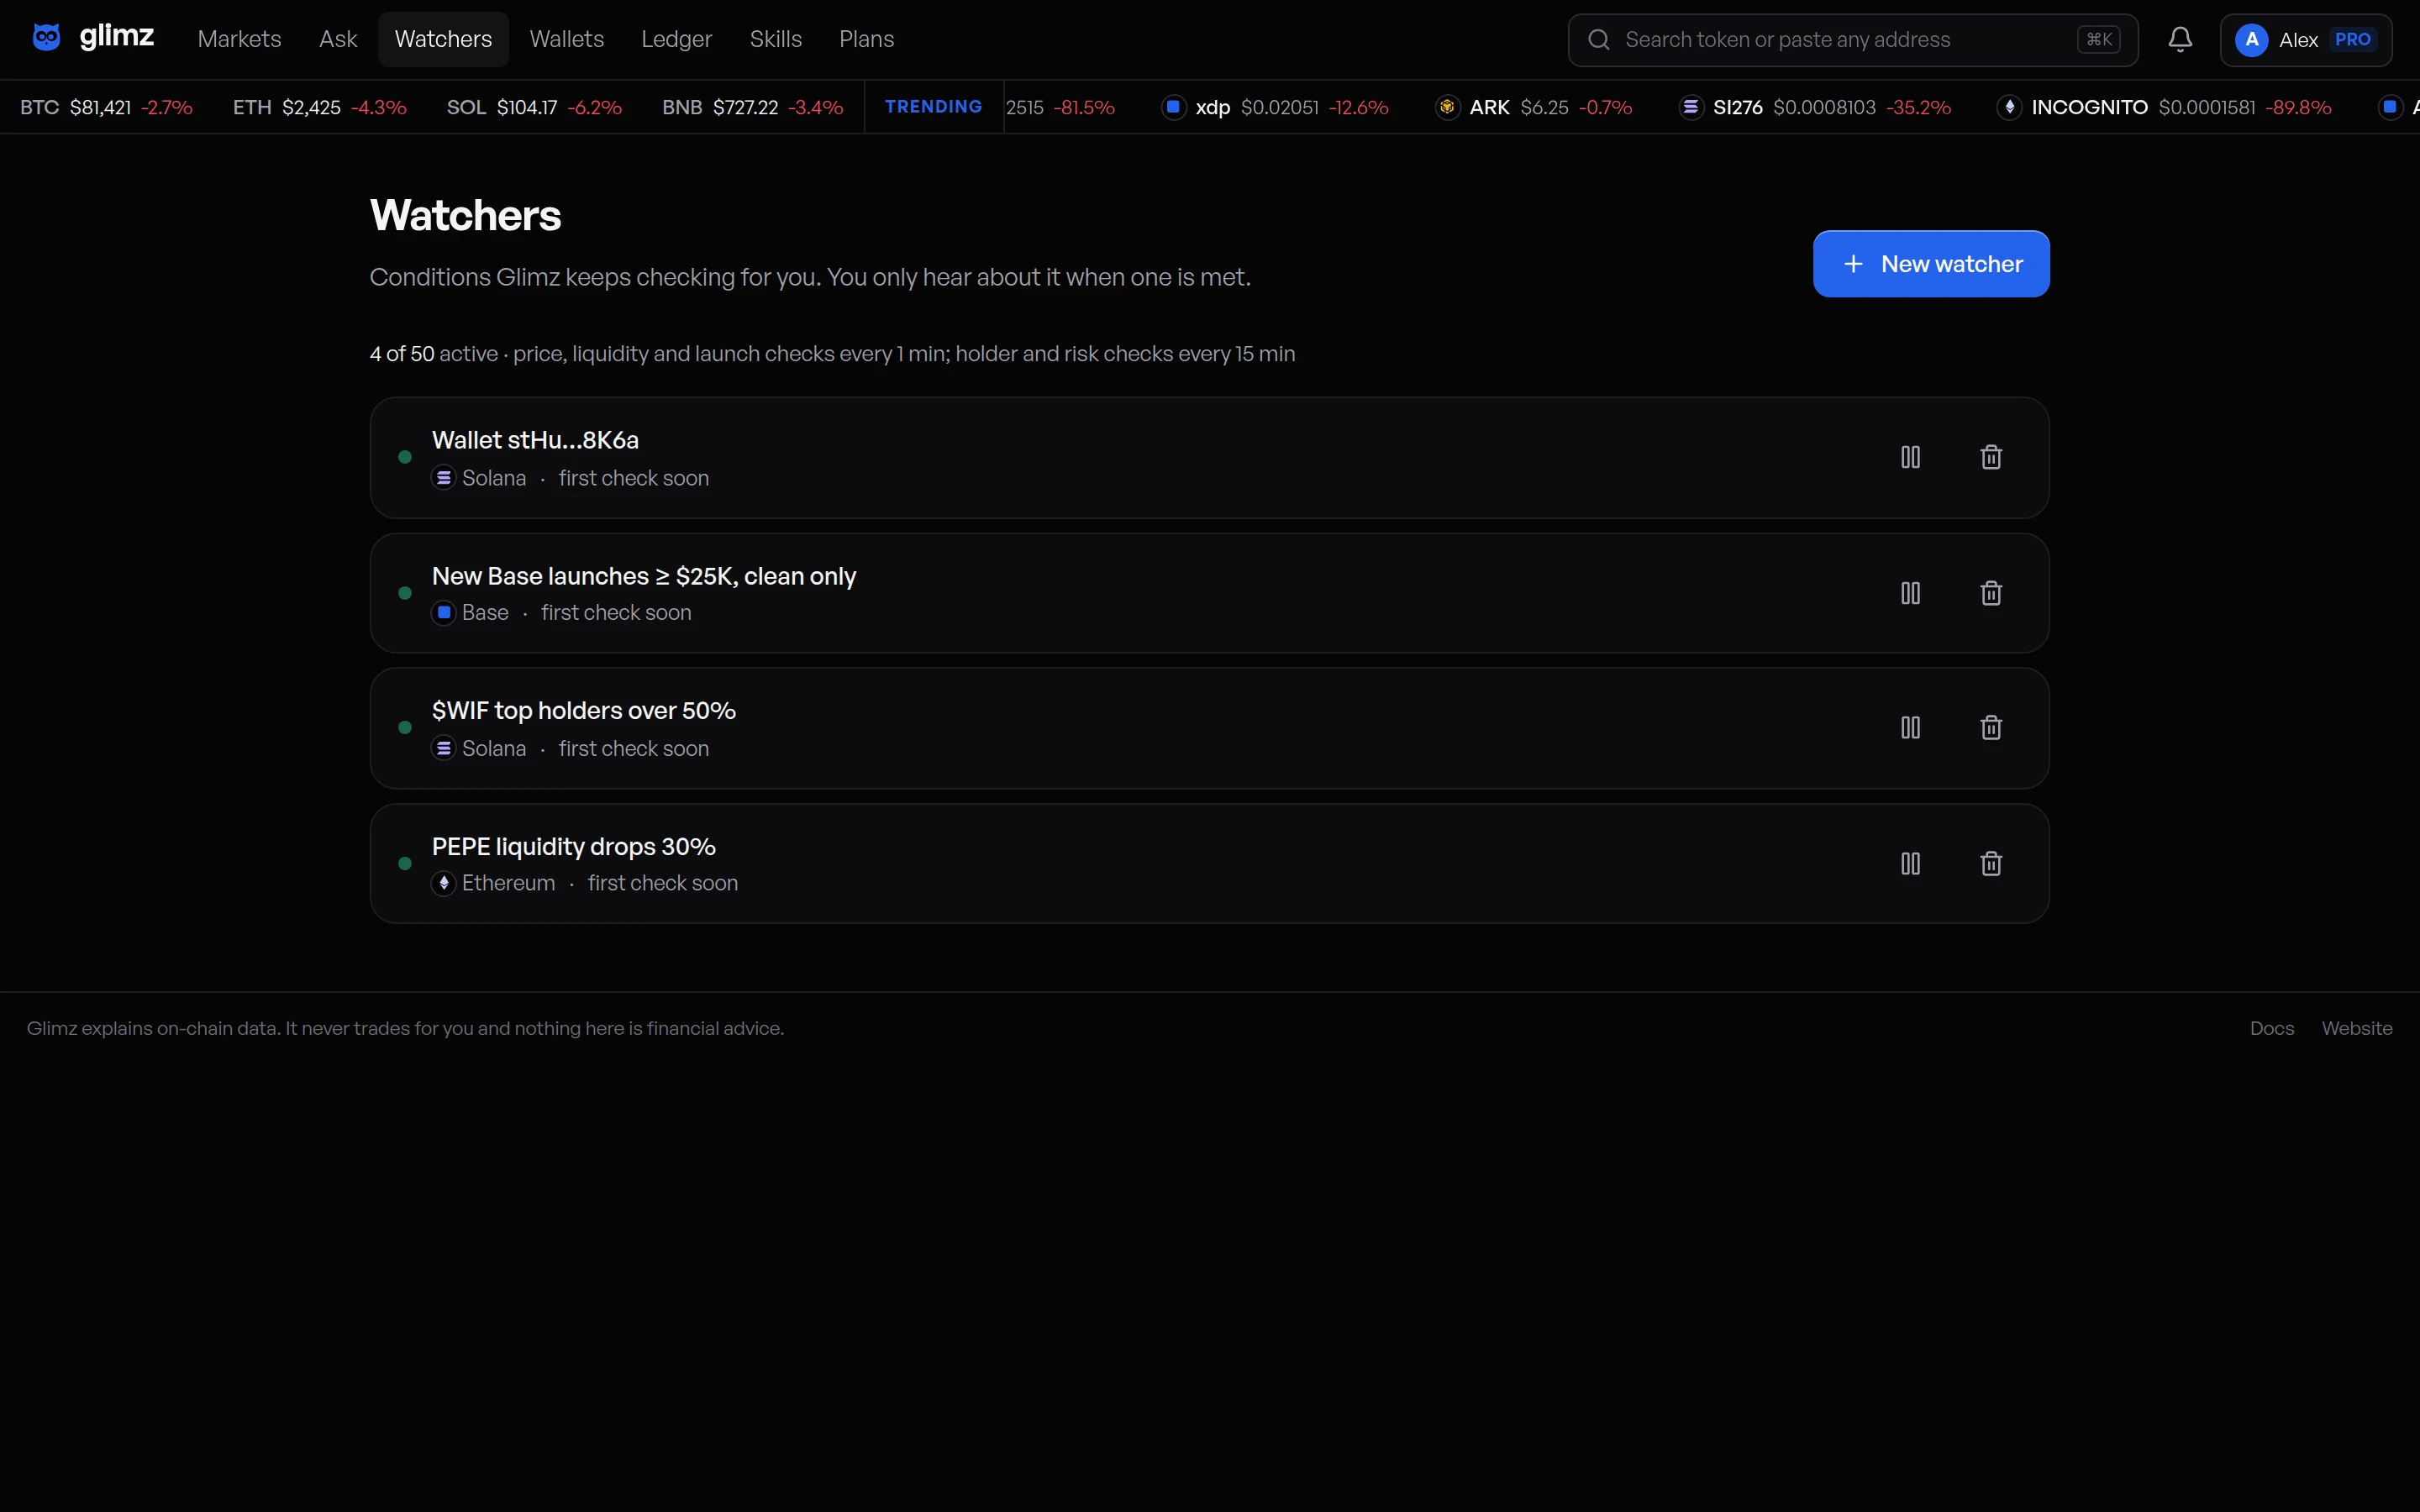
Task: Click Solana chain icon on $WIF watcher
Action: coord(444,748)
